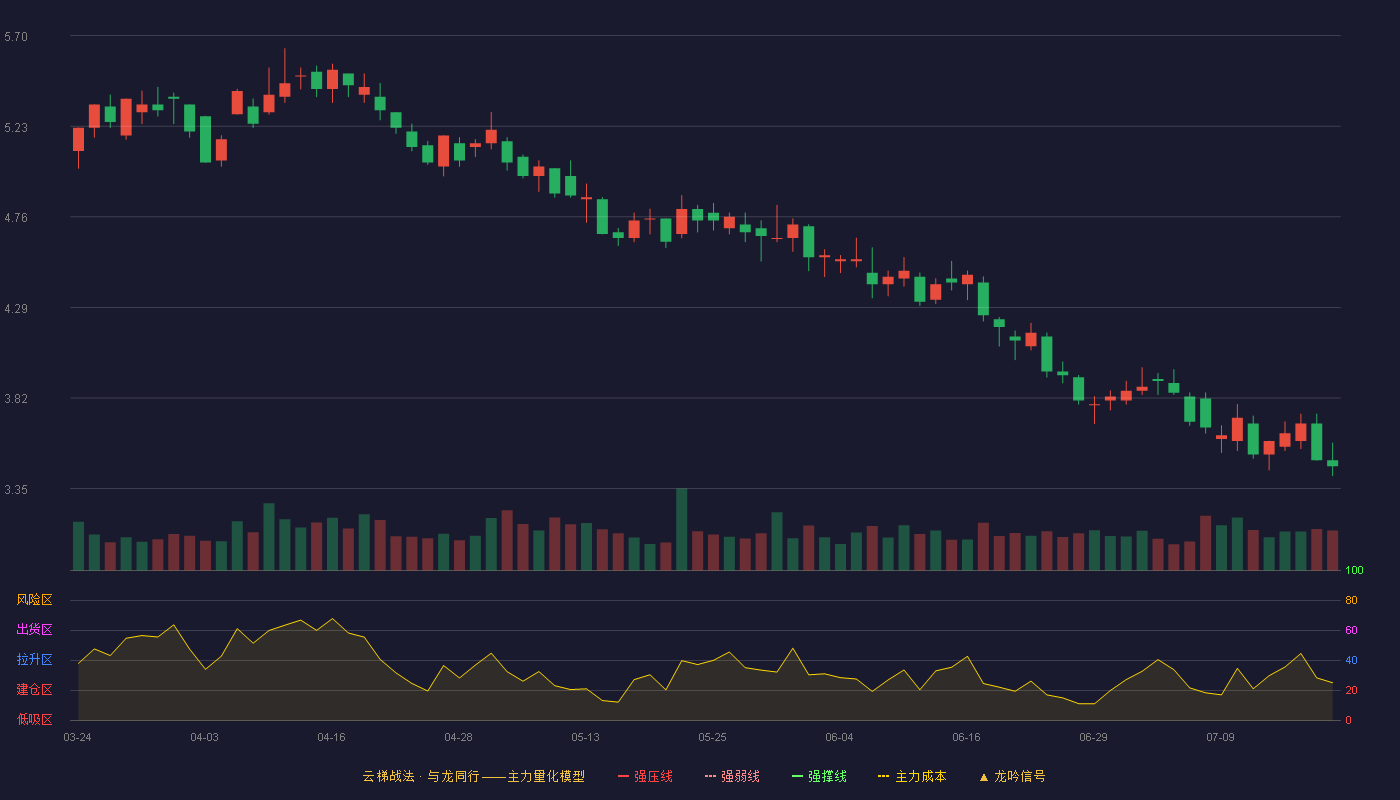The height and width of the screenshot is (800, 1400).
Task: Toggle the 强压线 red line legend
Action: tap(645, 776)
